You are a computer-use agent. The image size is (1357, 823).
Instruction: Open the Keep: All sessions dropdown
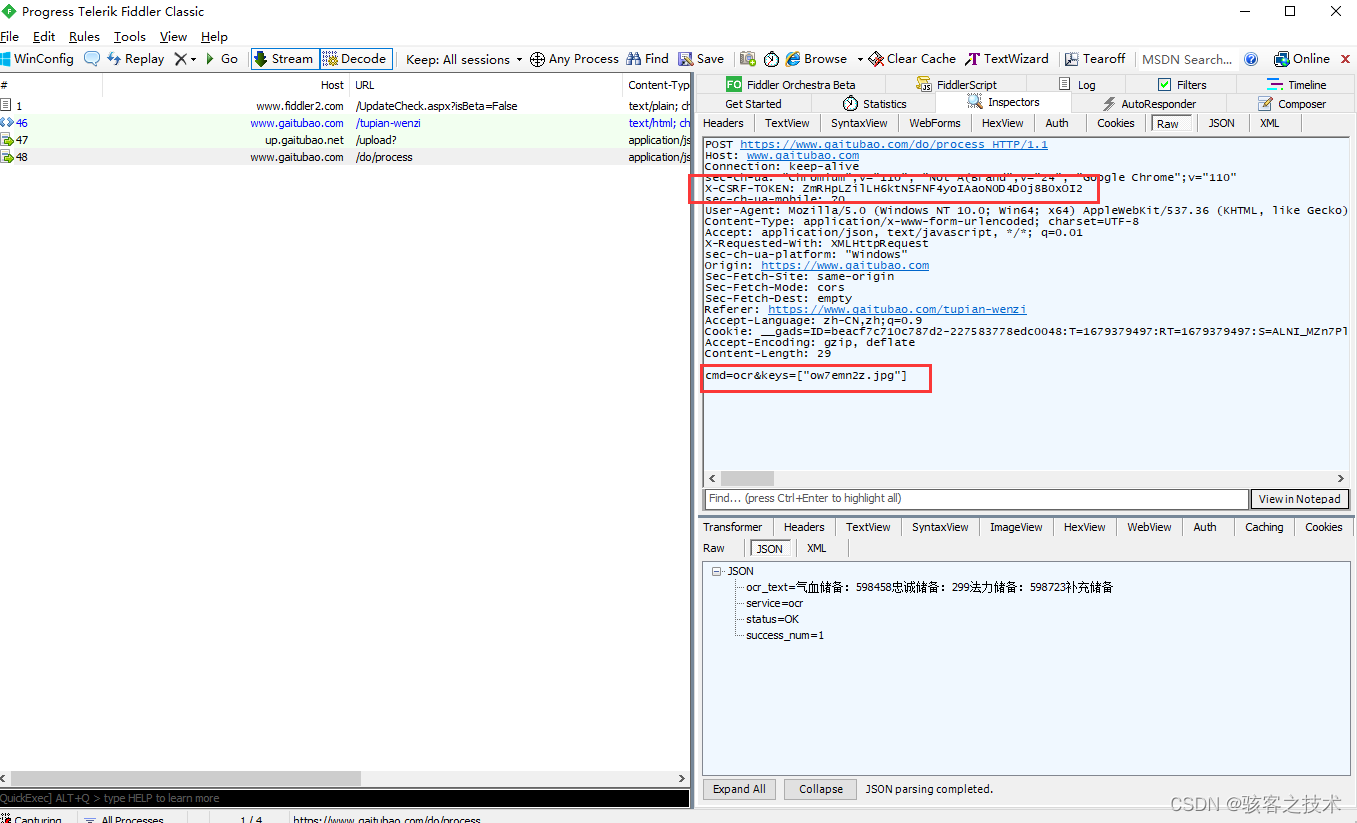tap(464, 59)
